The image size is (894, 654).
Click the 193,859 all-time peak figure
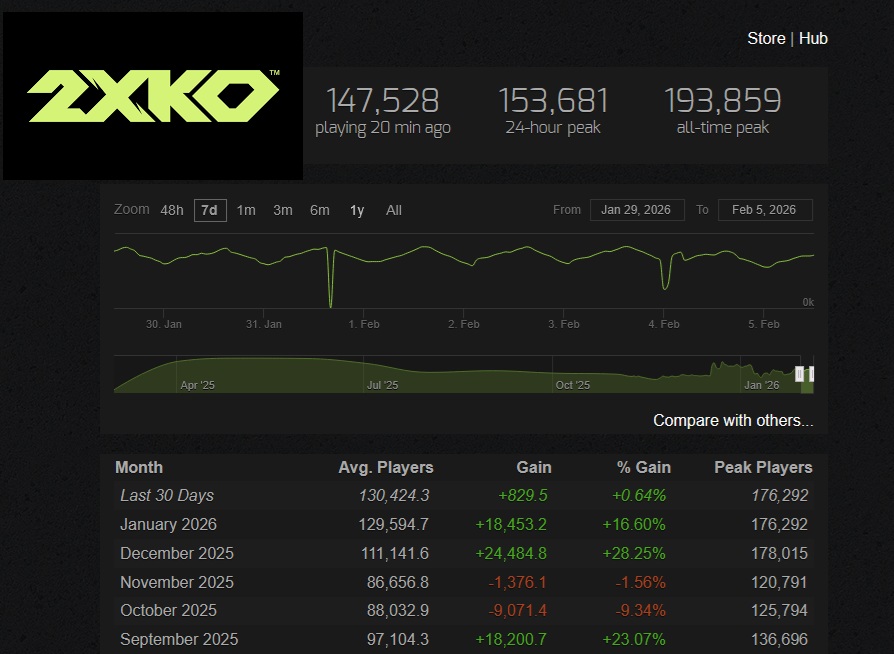pyautogui.click(x=722, y=100)
